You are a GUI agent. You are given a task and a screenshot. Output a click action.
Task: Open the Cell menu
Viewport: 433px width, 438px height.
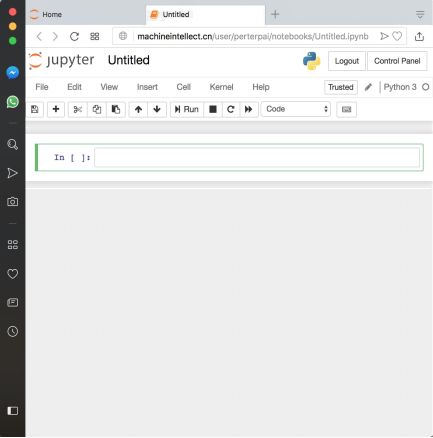tap(184, 87)
